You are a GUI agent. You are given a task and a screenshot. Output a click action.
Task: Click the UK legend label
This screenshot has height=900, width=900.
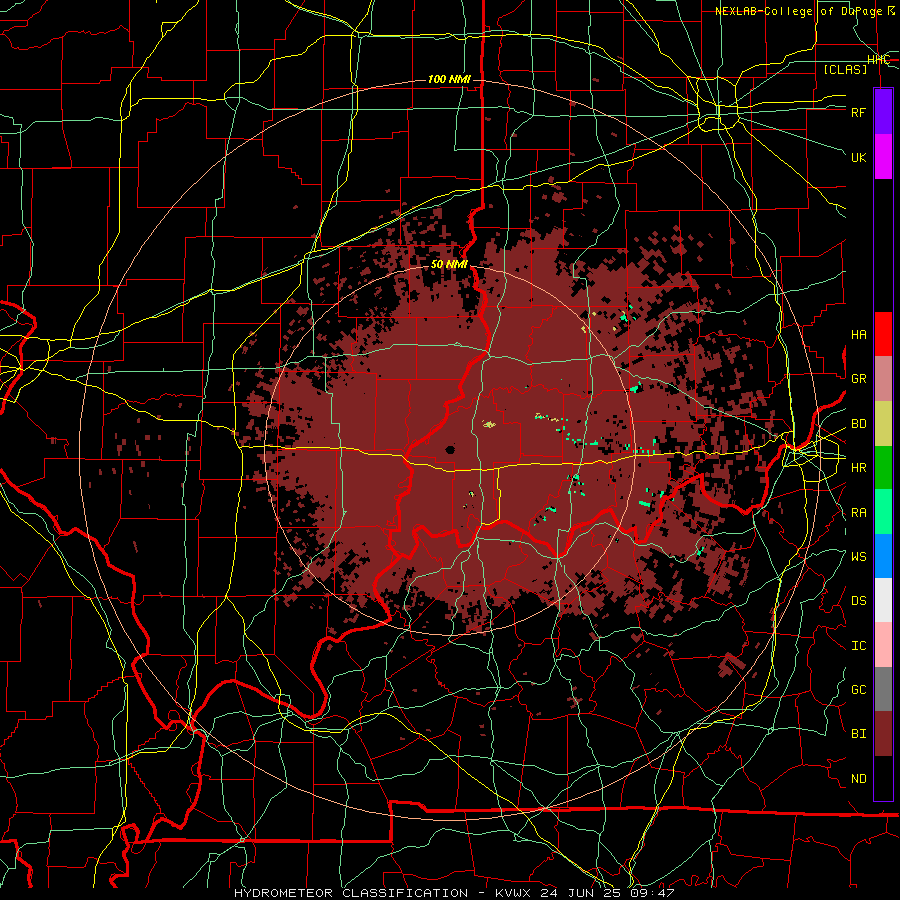pyautogui.click(x=858, y=157)
